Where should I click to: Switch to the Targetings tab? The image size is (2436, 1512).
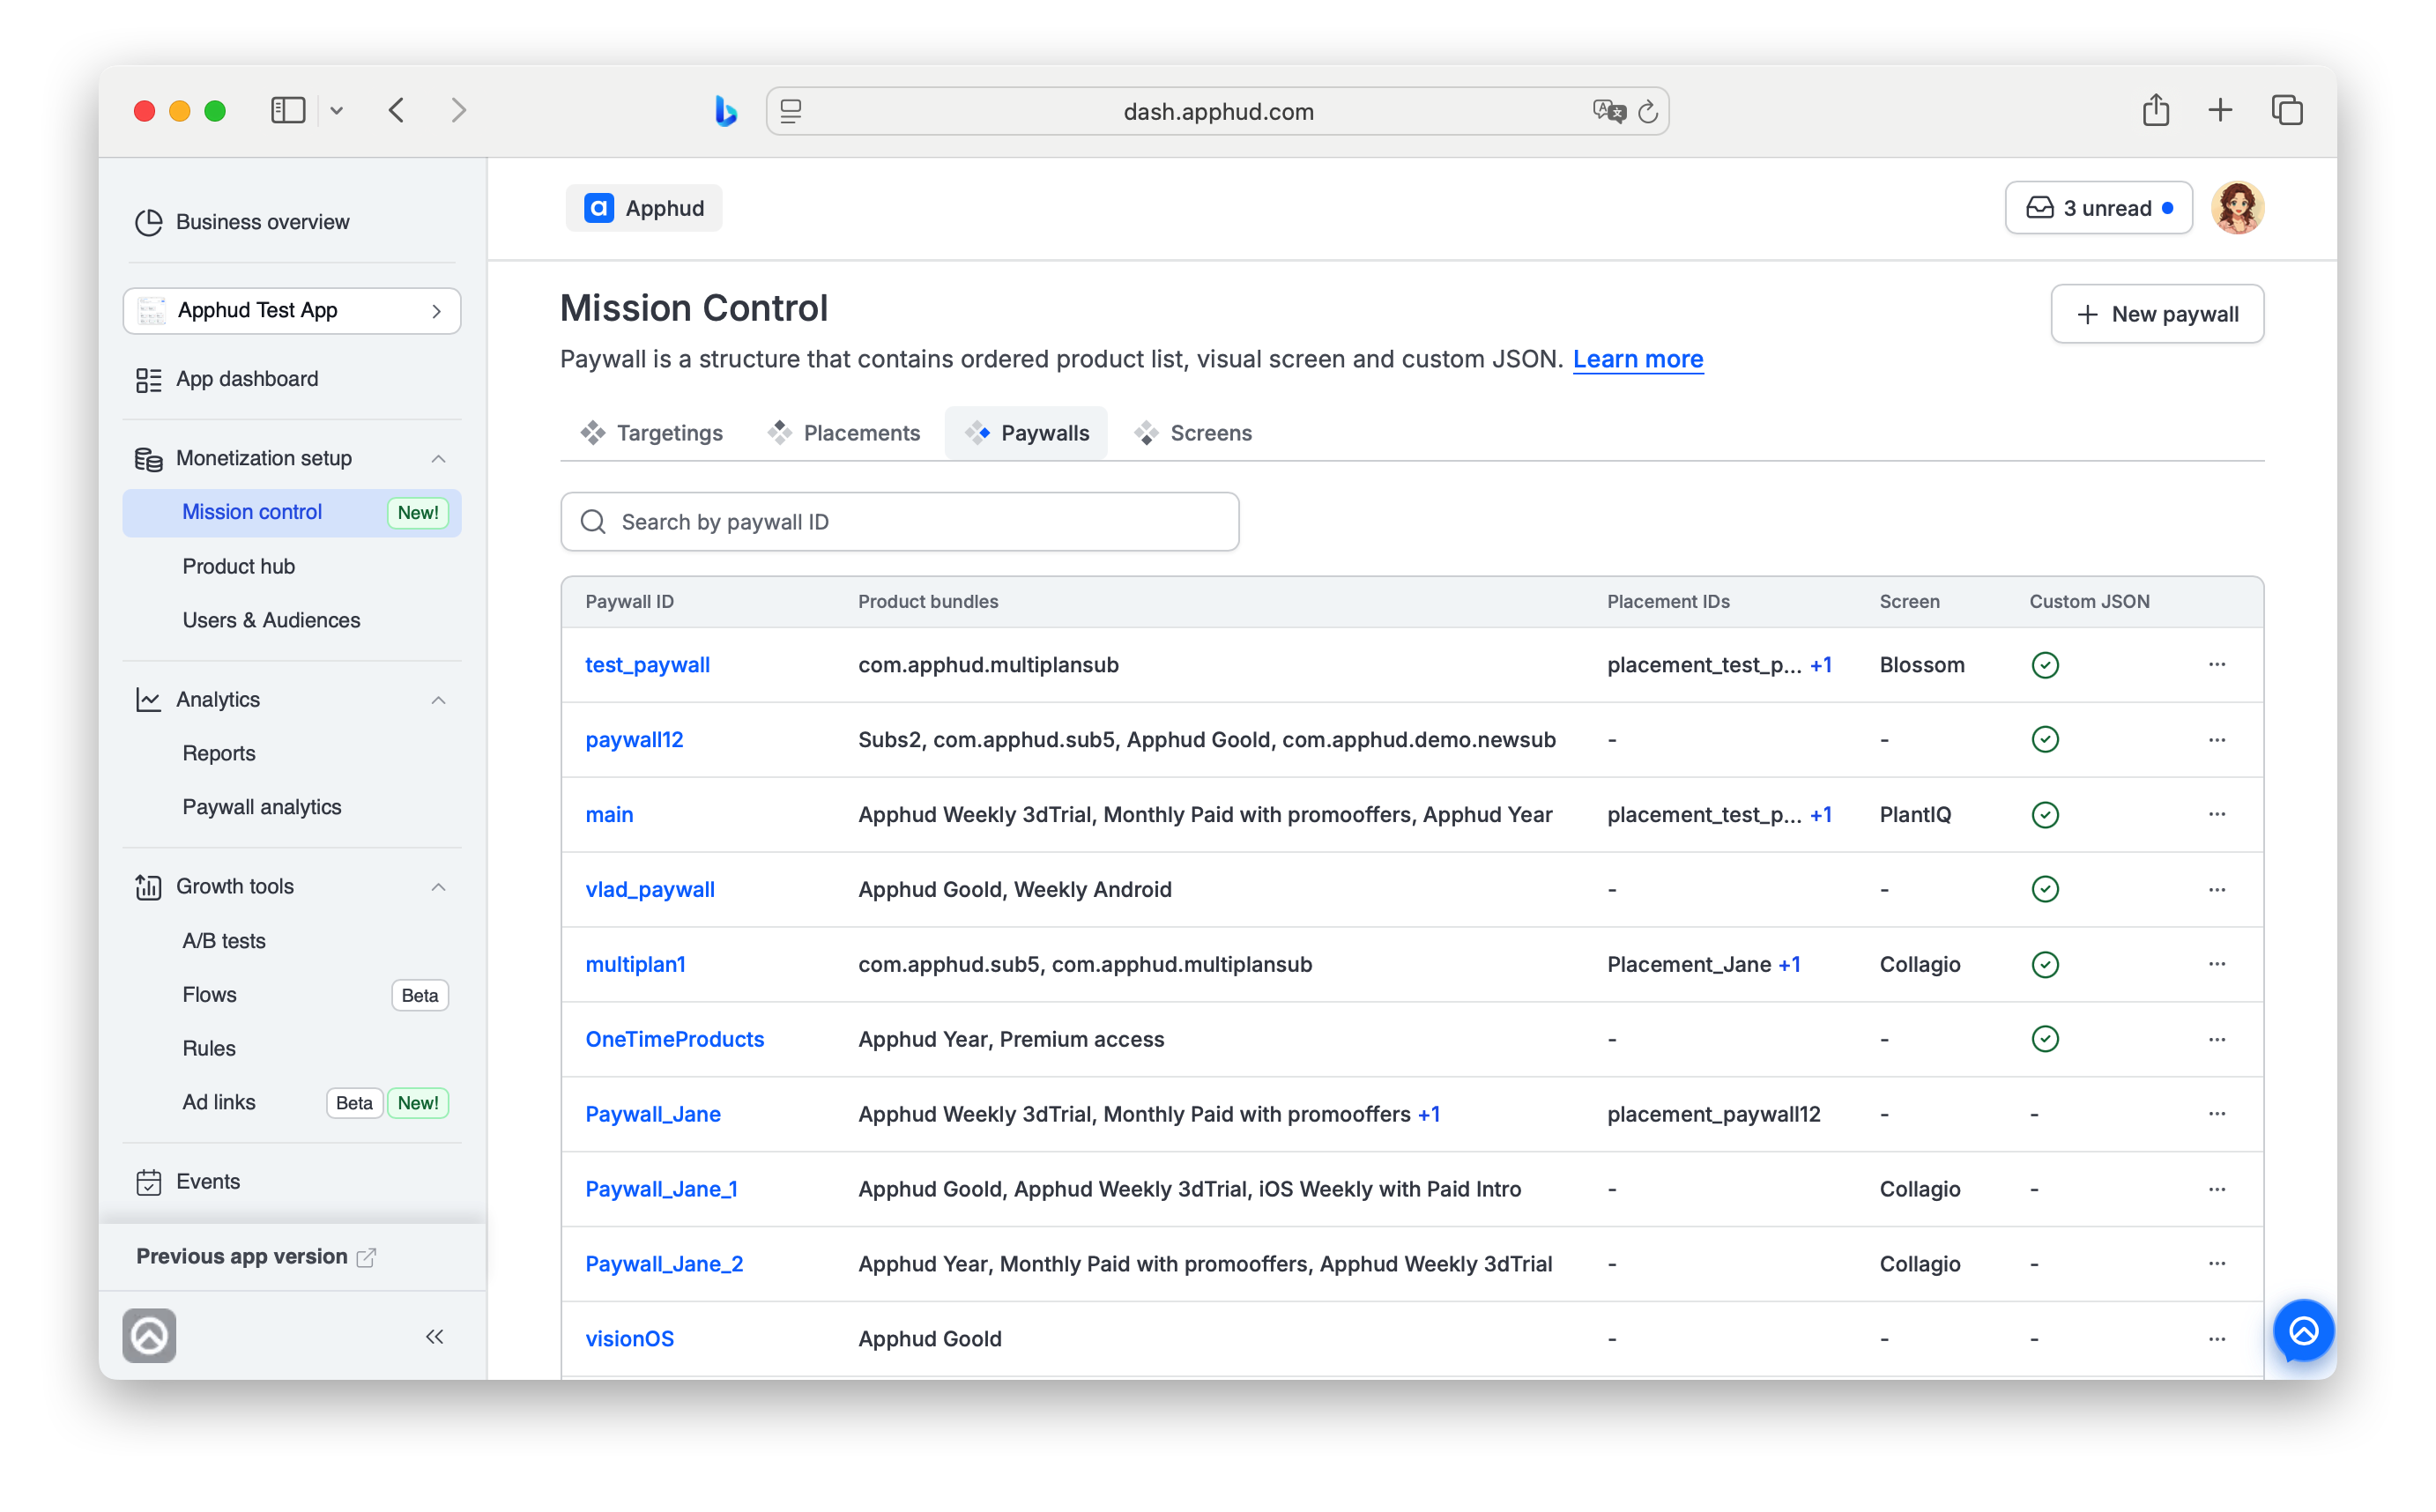coord(652,433)
